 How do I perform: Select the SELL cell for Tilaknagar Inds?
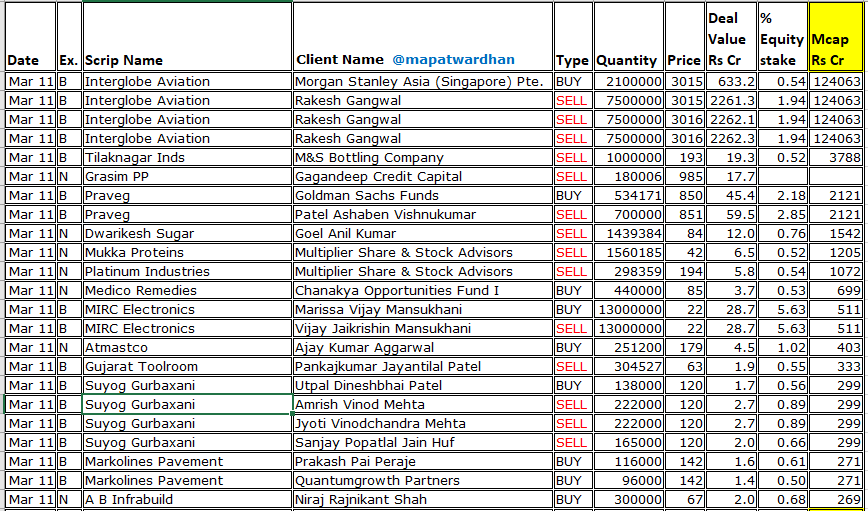click(573, 157)
